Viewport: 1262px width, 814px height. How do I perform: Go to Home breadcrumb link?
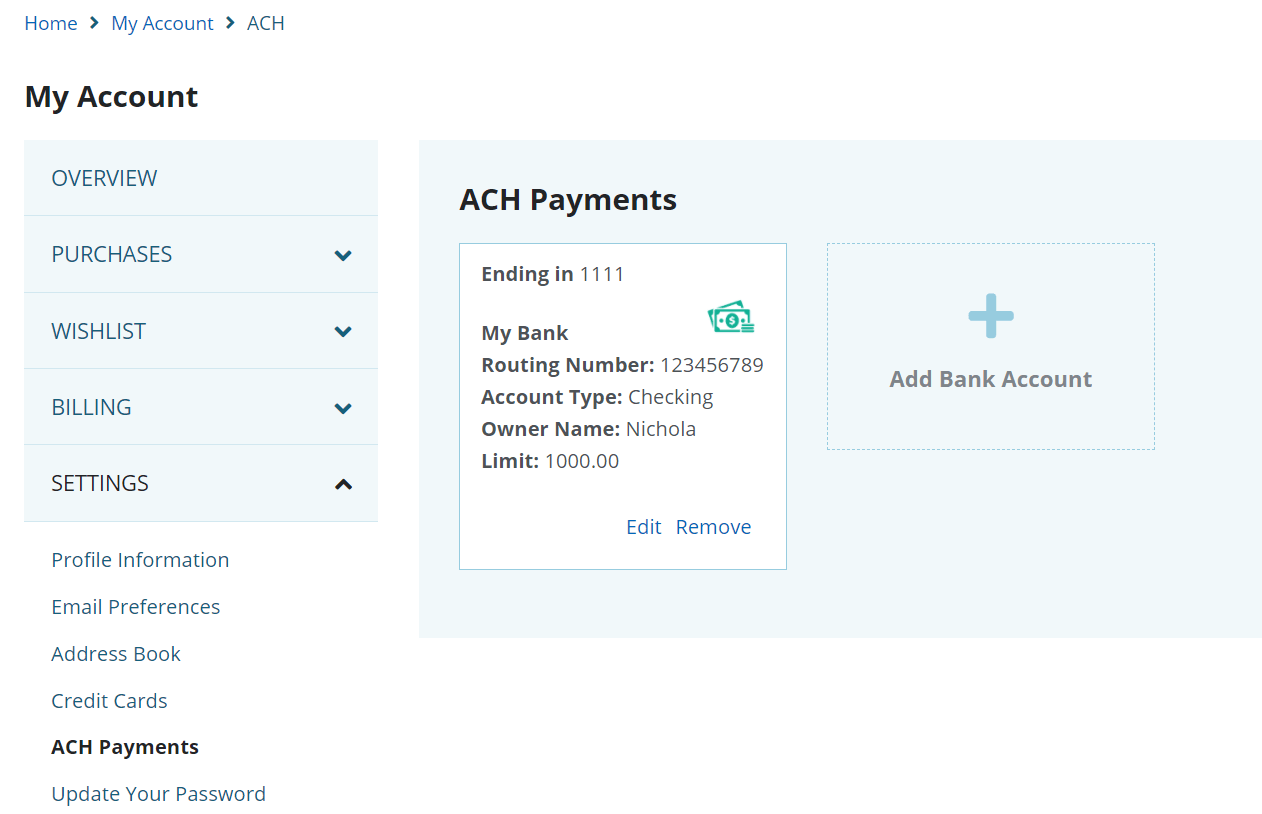(x=51, y=23)
